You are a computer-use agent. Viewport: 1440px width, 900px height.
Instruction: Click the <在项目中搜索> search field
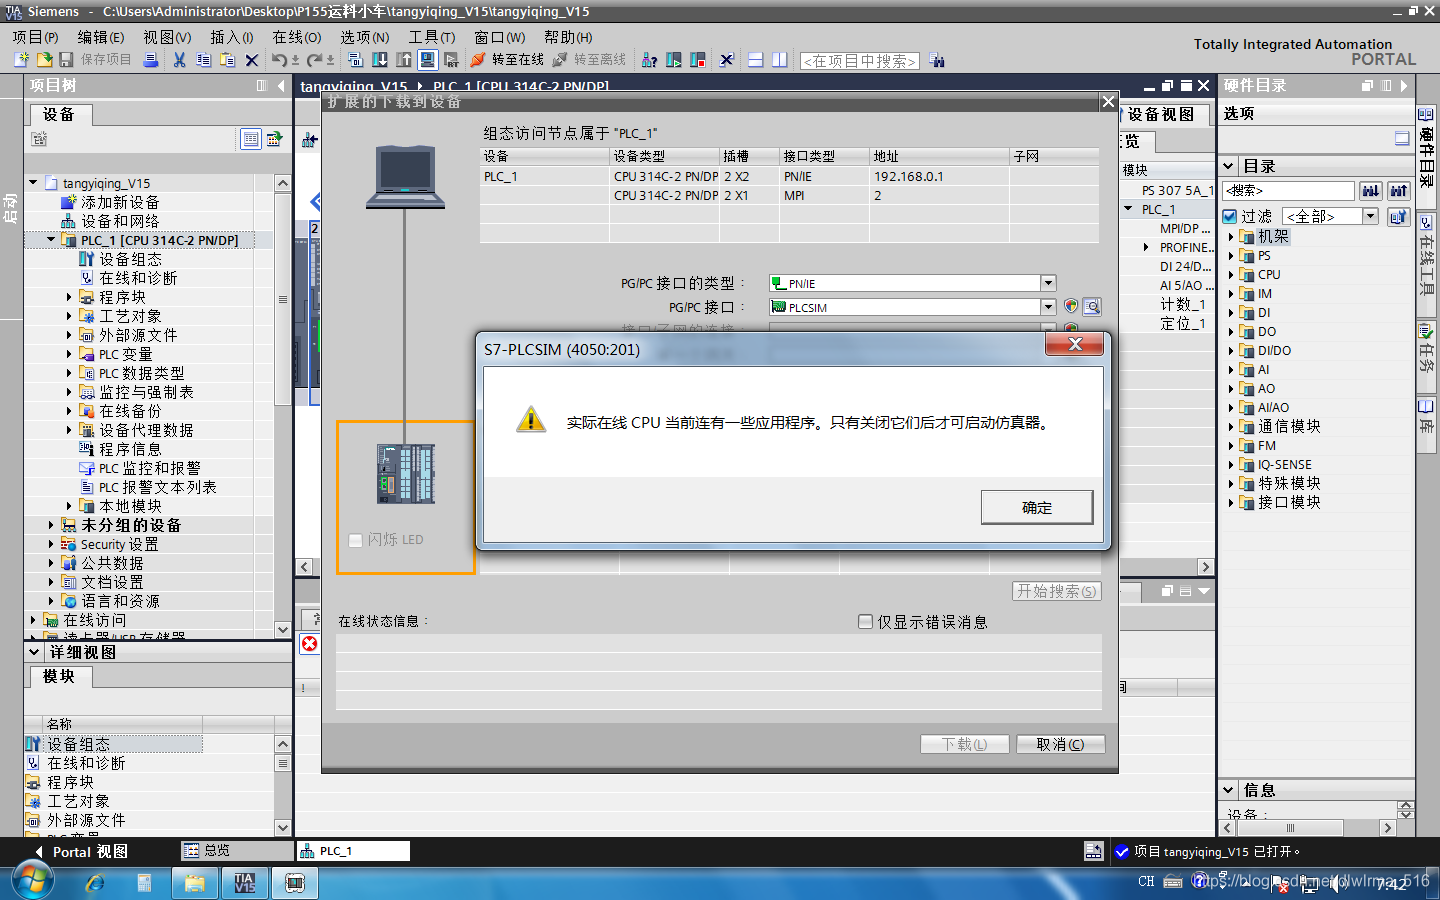click(860, 61)
